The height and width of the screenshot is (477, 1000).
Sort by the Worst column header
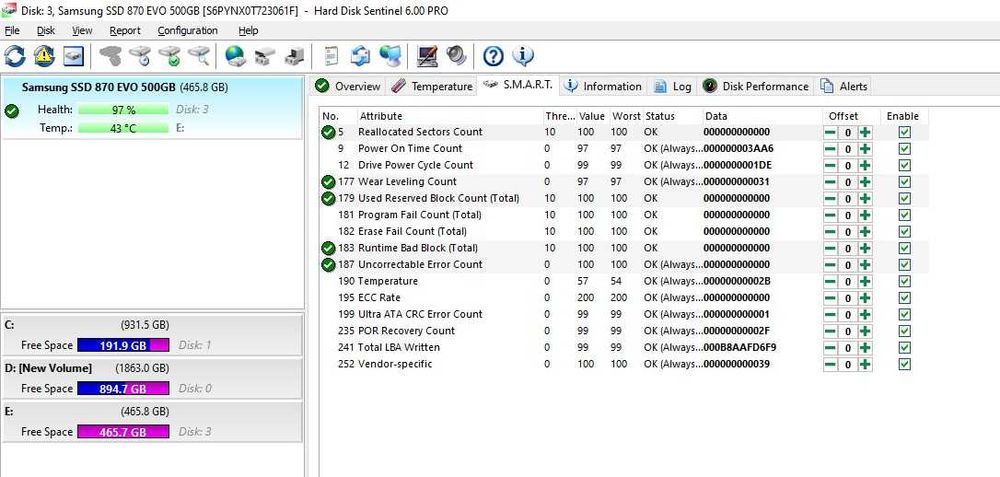[x=626, y=116]
